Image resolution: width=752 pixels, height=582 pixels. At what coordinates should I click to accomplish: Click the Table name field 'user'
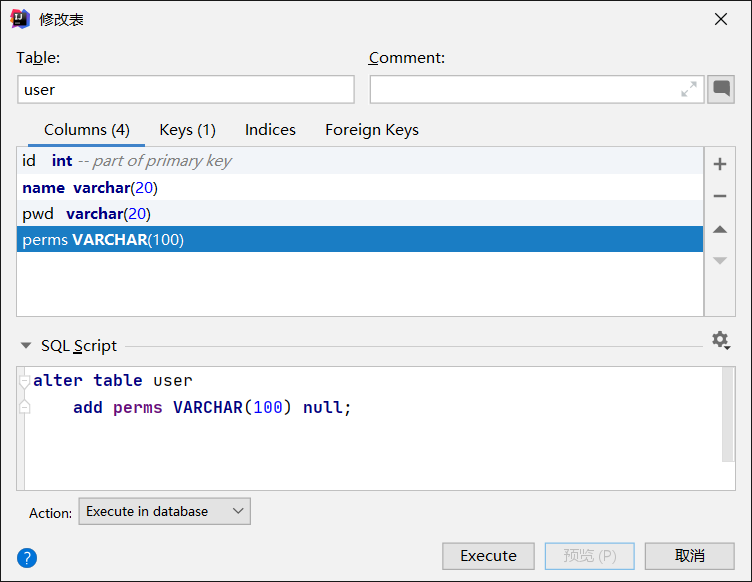(186, 89)
